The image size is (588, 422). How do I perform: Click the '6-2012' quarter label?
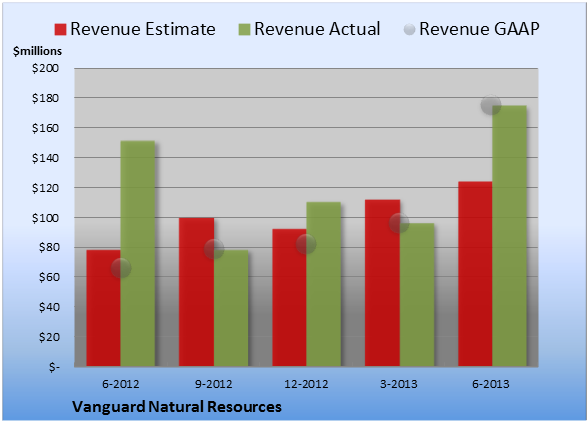pyautogui.click(x=121, y=384)
